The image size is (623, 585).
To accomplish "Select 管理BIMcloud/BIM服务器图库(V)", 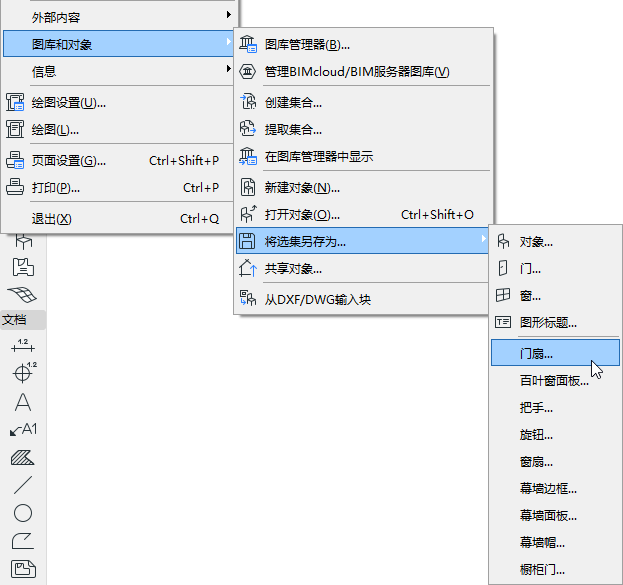I will pyautogui.click(x=363, y=72).
